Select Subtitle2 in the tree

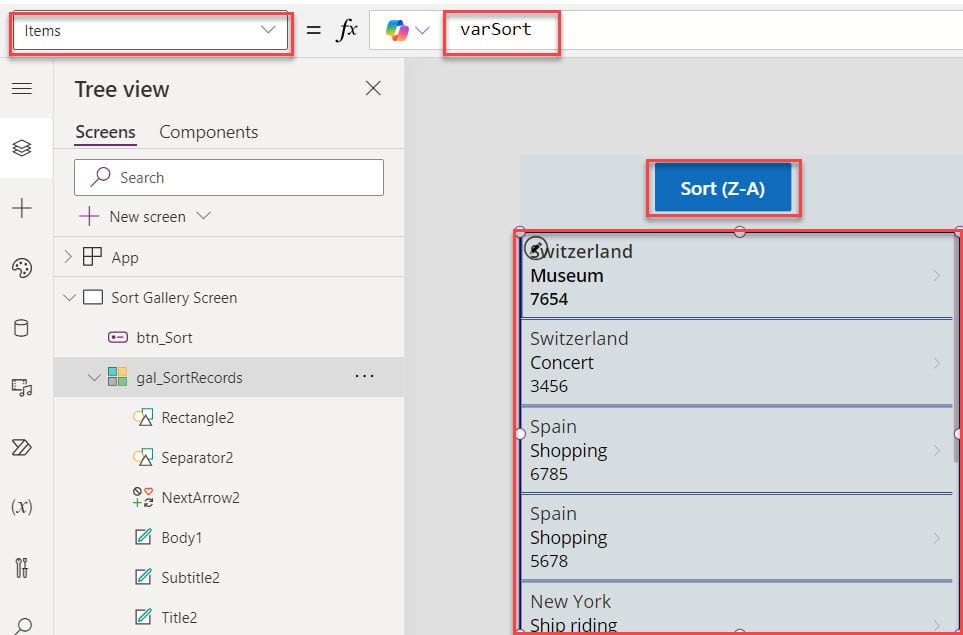[190, 577]
